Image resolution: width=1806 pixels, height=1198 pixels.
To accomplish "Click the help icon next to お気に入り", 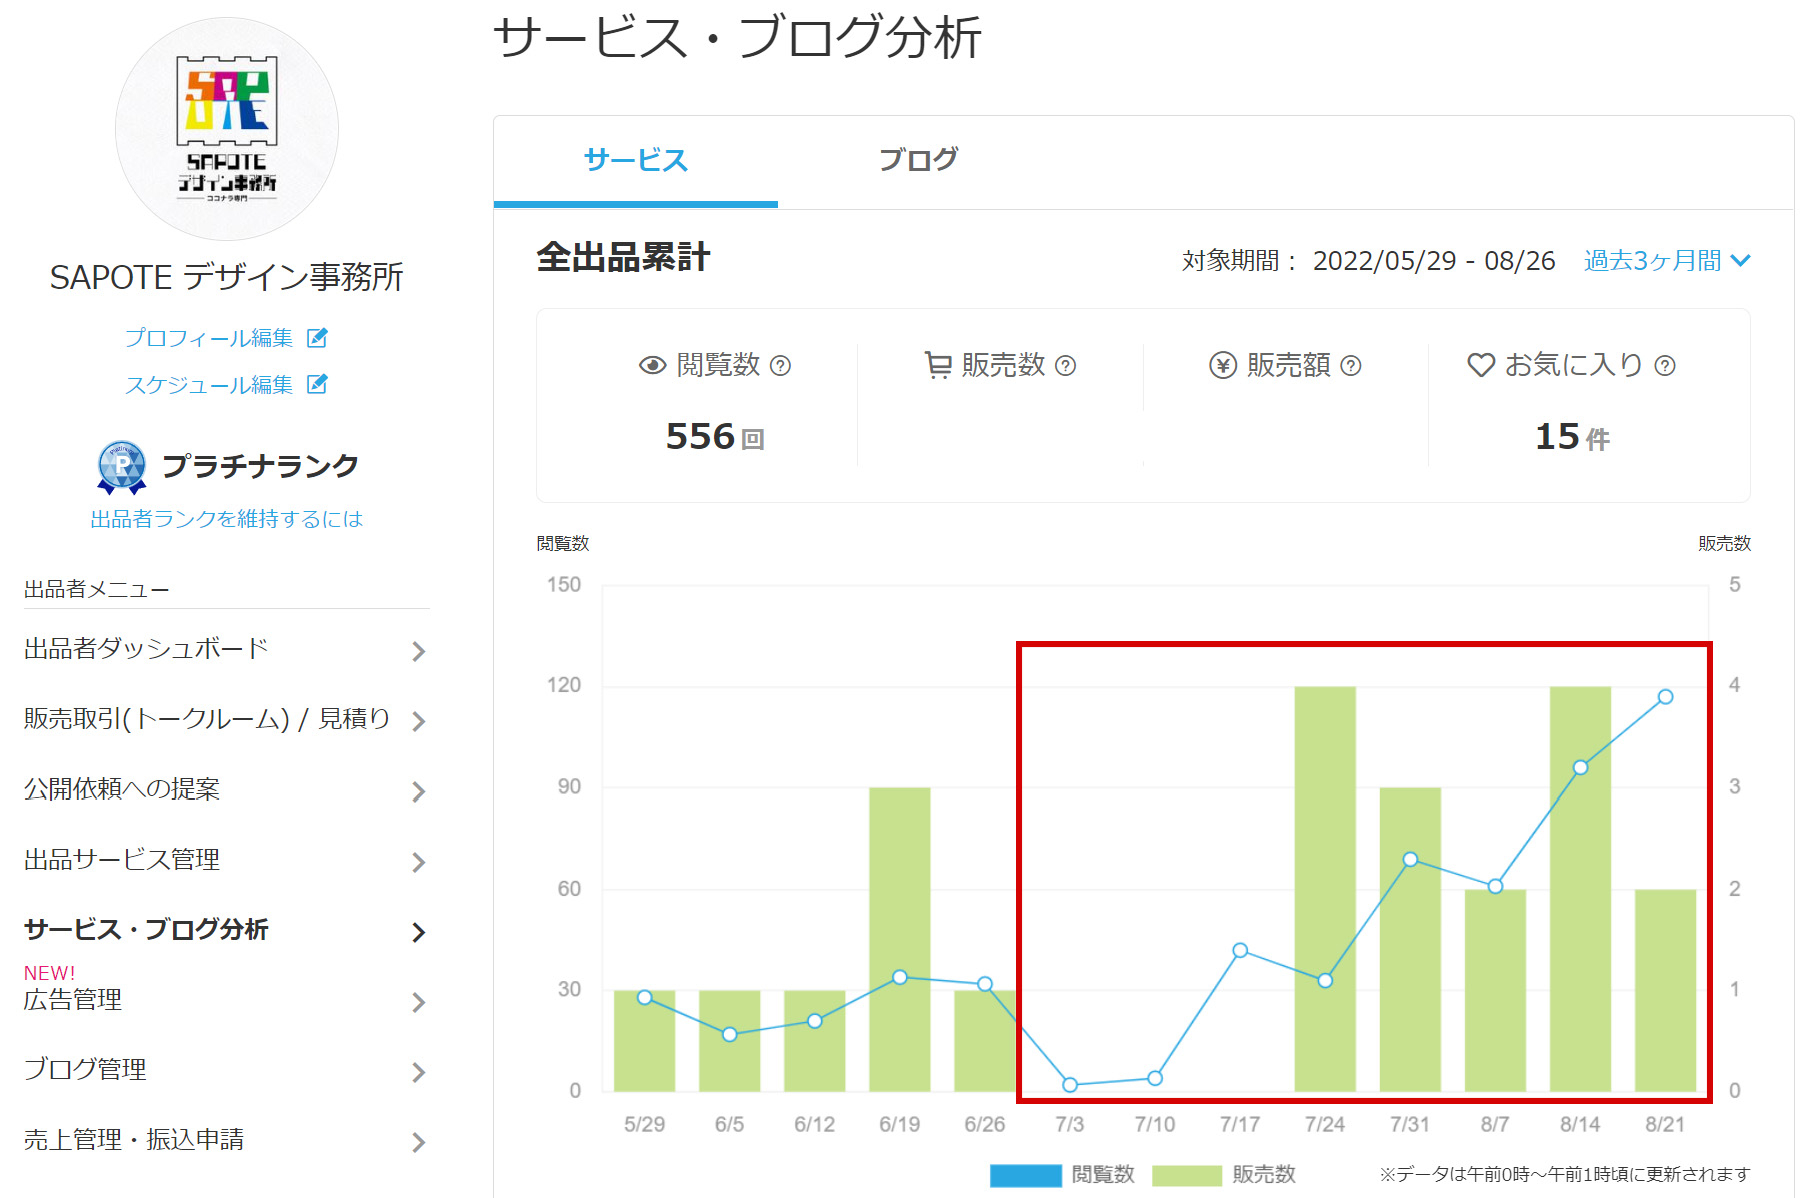I will (x=1662, y=366).
